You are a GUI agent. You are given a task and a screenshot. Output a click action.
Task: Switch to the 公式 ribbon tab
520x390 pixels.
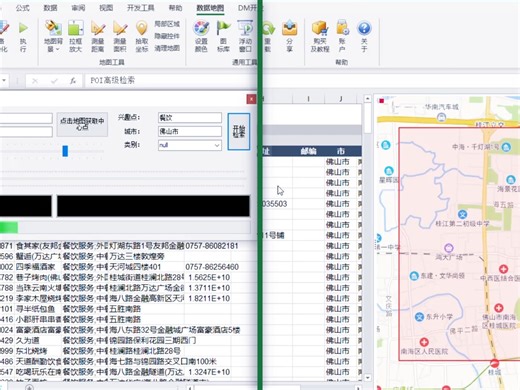pyautogui.click(x=23, y=8)
